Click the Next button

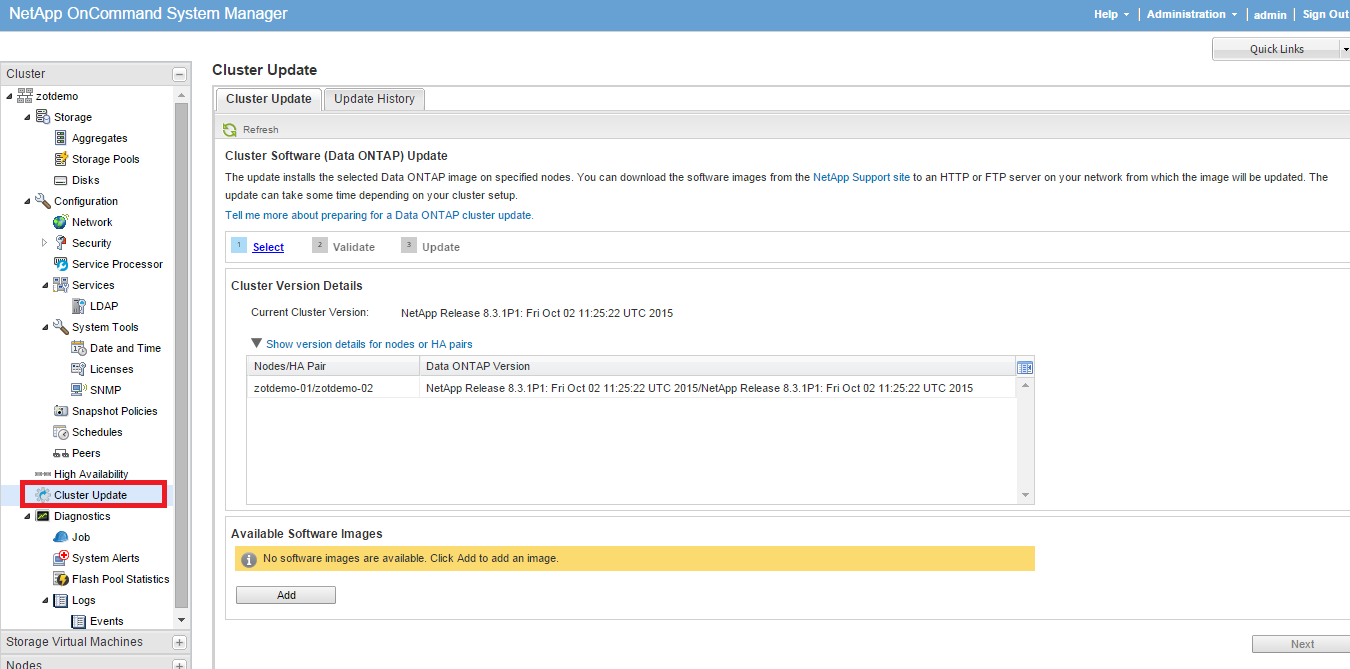(x=1302, y=644)
